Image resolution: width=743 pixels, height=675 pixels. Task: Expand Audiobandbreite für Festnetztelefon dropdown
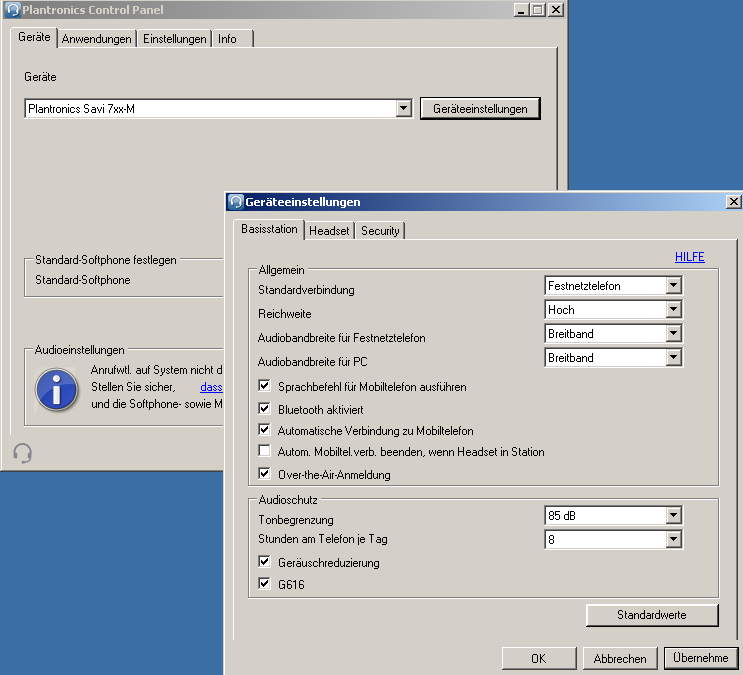click(x=613, y=334)
